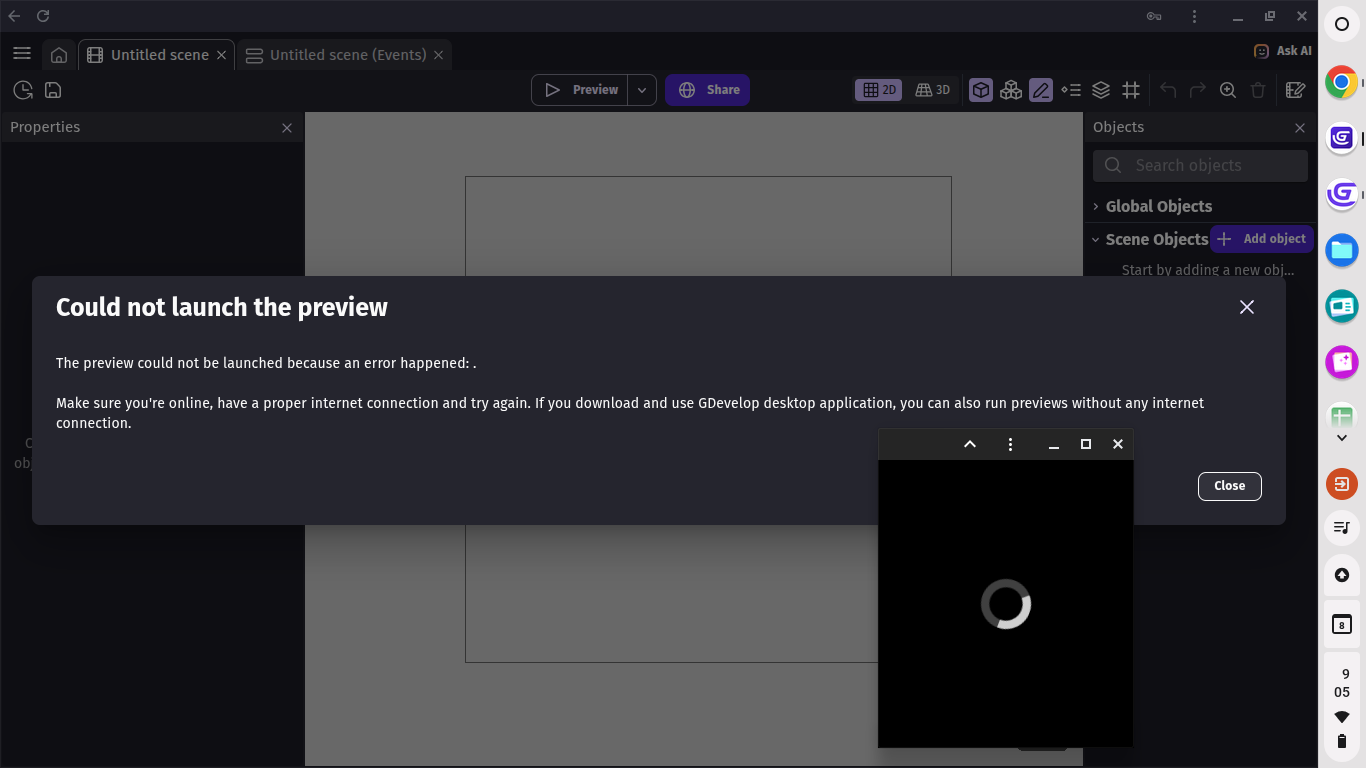Switch to Untitled scene (Events) tab
1366x768 pixels.
347,55
